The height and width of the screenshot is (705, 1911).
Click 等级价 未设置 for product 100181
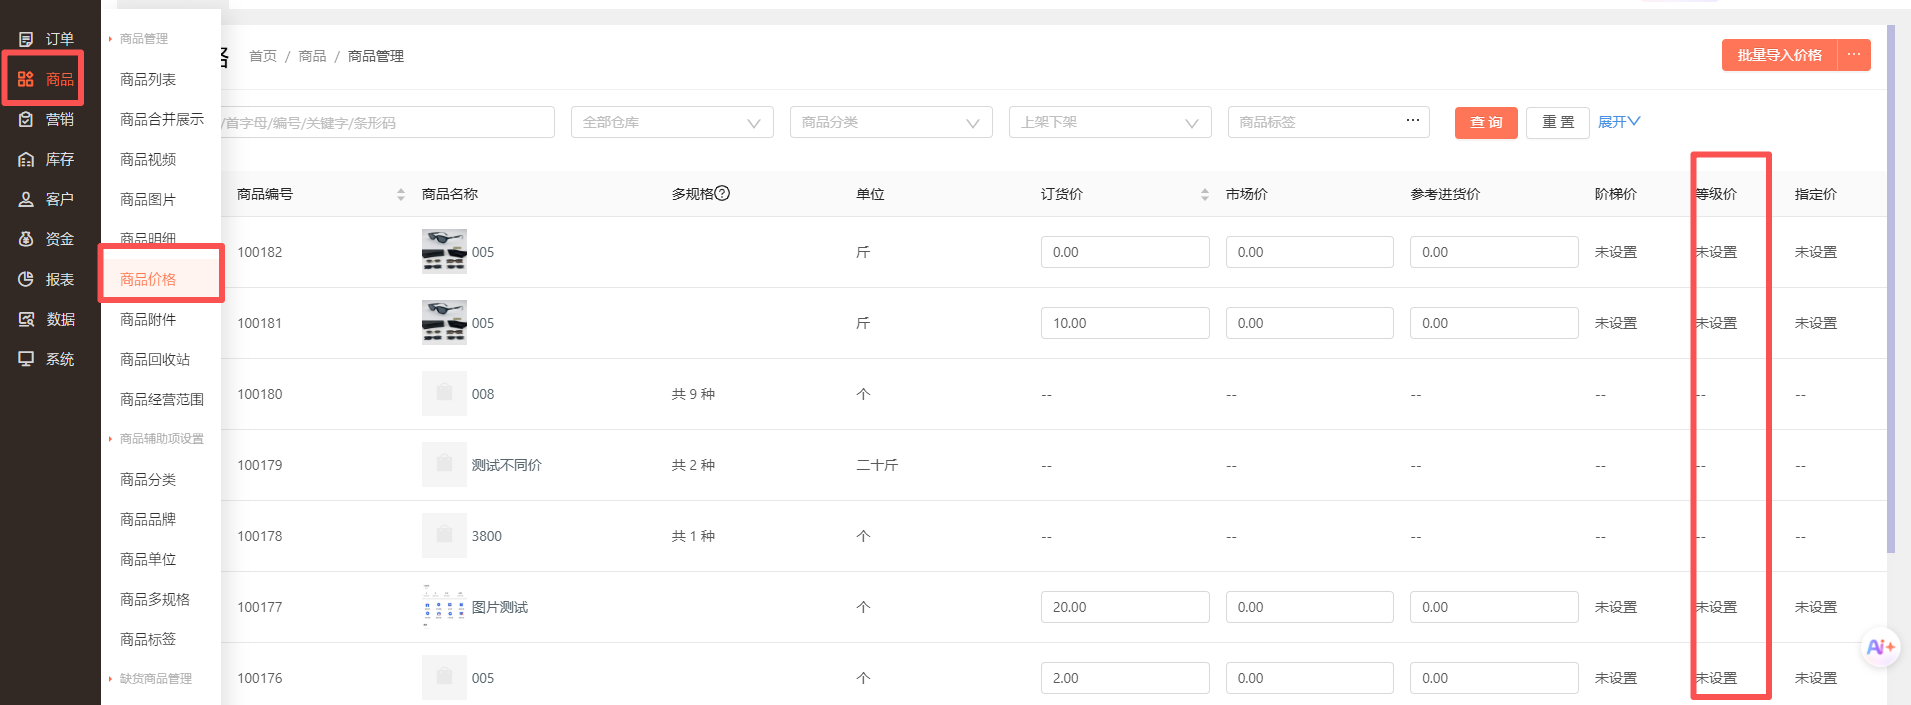coord(1716,323)
